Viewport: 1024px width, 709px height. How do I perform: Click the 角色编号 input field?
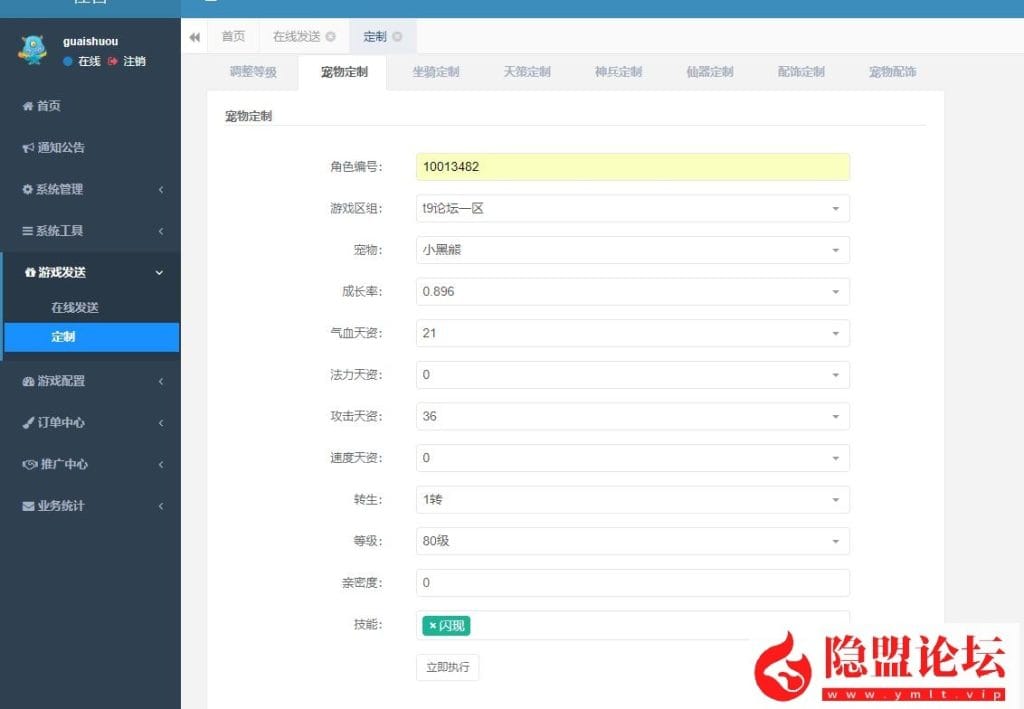[x=632, y=167]
